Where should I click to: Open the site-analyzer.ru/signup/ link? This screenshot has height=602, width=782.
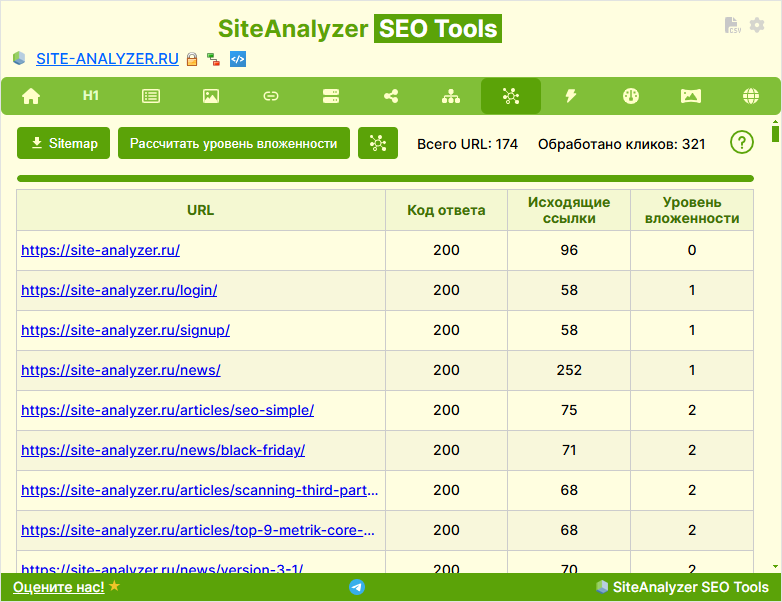click(x=125, y=330)
